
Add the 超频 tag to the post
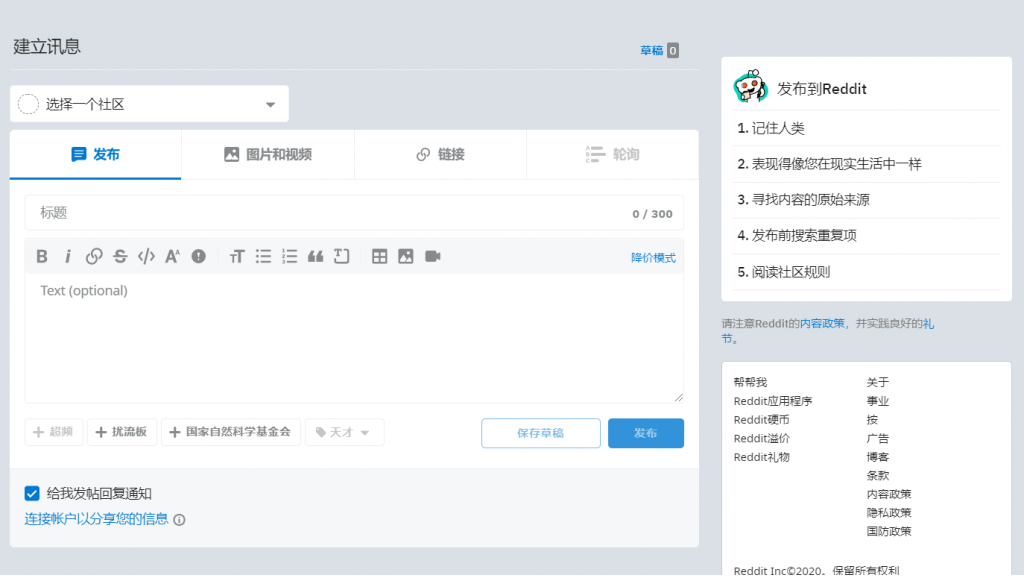[x=54, y=432]
